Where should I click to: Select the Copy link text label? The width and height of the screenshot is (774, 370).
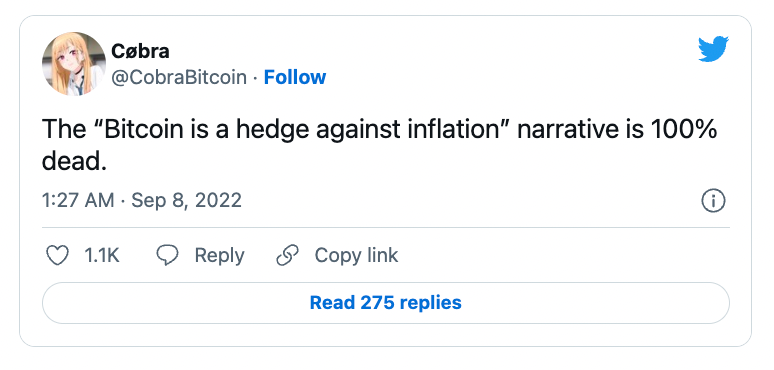tap(356, 256)
